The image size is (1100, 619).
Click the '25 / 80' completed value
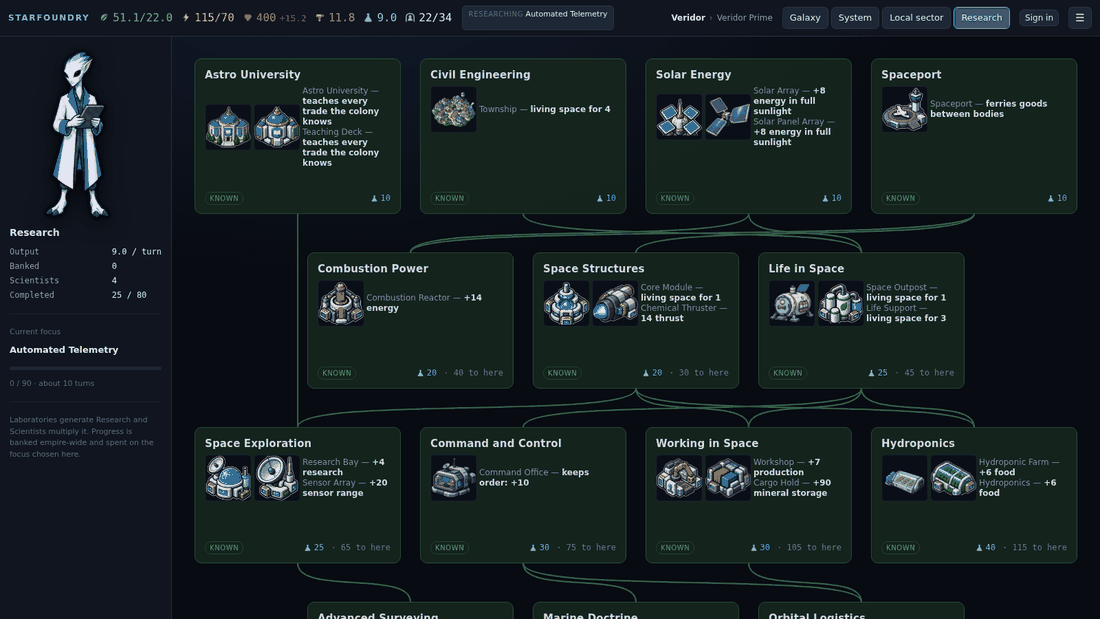pos(129,295)
